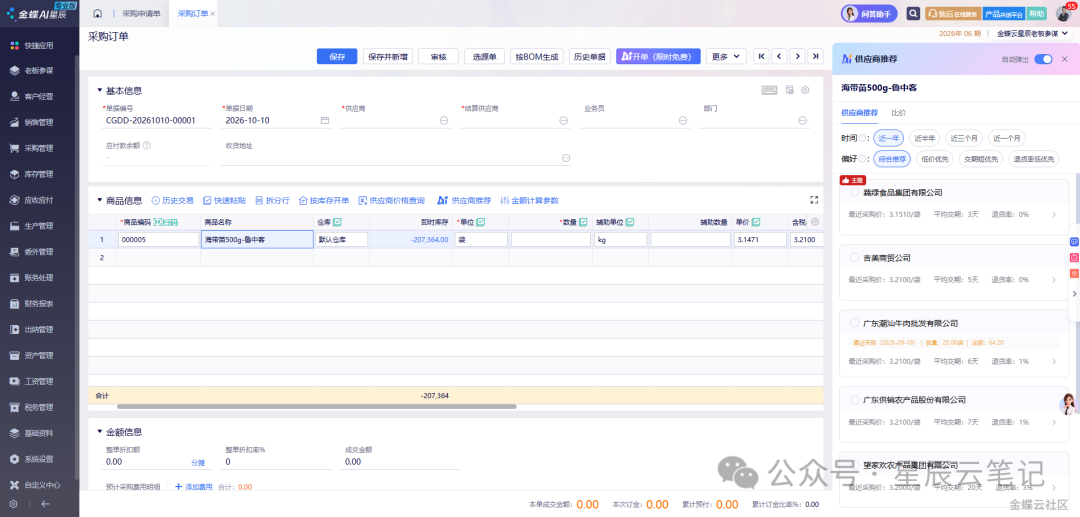
Task: Select the 吉美商贸公司 supplier radio
Action: point(855,258)
